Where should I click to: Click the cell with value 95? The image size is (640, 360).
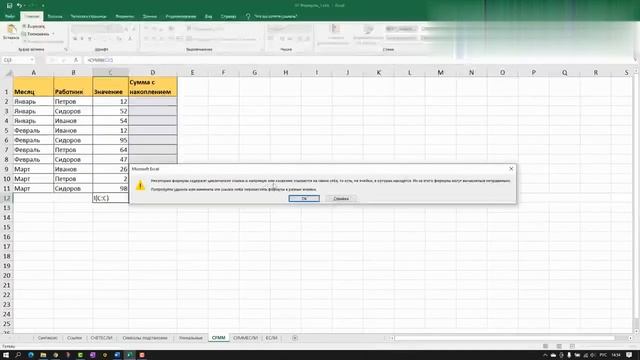[x=111, y=140]
